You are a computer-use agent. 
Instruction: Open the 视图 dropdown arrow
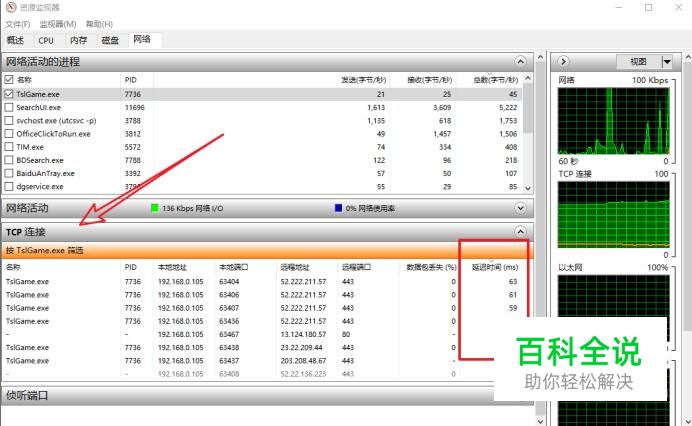pos(667,62)
